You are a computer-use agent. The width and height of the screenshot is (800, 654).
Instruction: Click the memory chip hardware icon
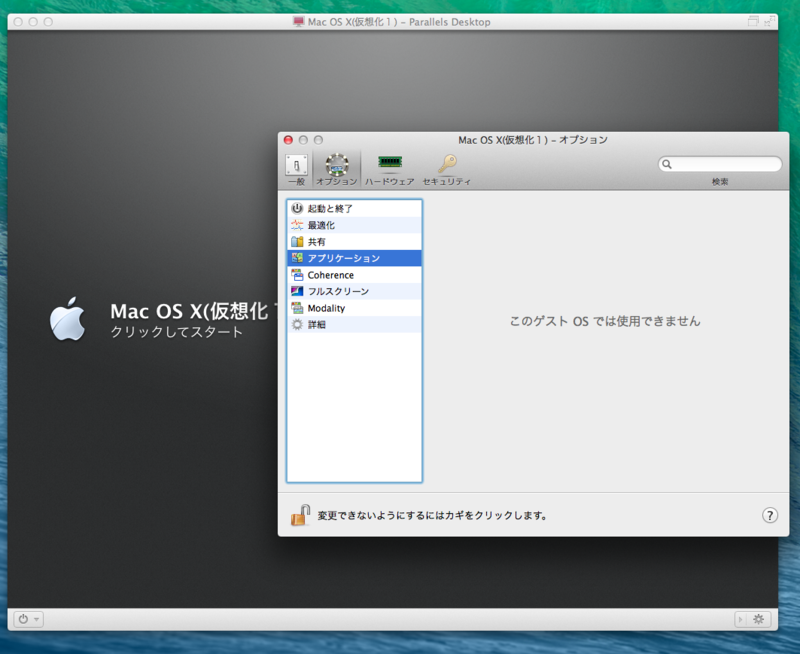point(390,162)
